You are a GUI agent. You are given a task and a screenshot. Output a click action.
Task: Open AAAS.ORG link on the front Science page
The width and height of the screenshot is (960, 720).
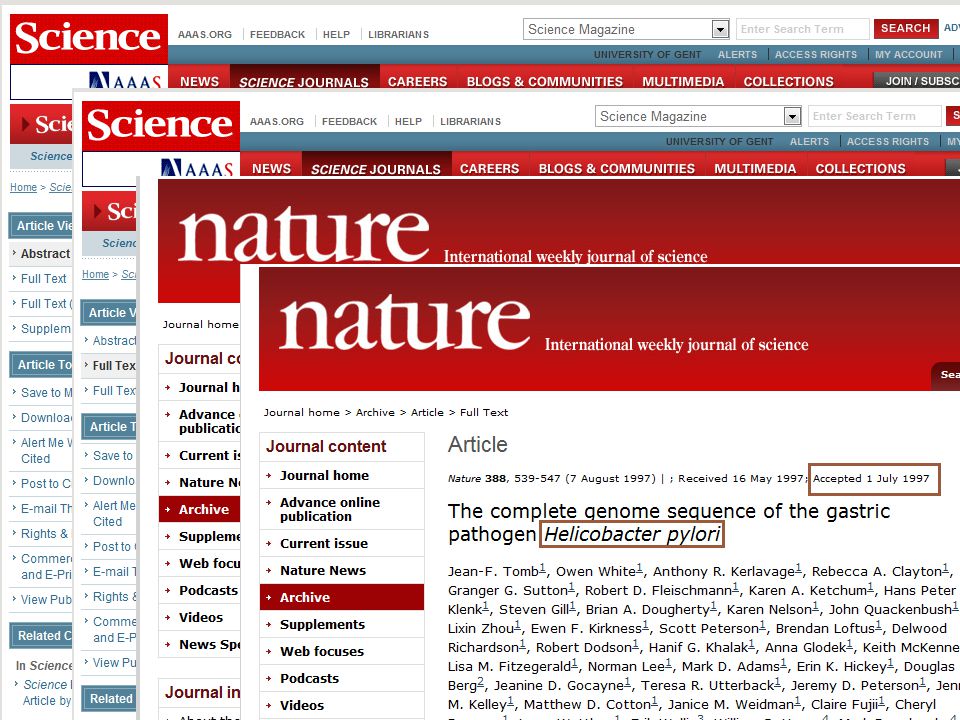(277, 122)
